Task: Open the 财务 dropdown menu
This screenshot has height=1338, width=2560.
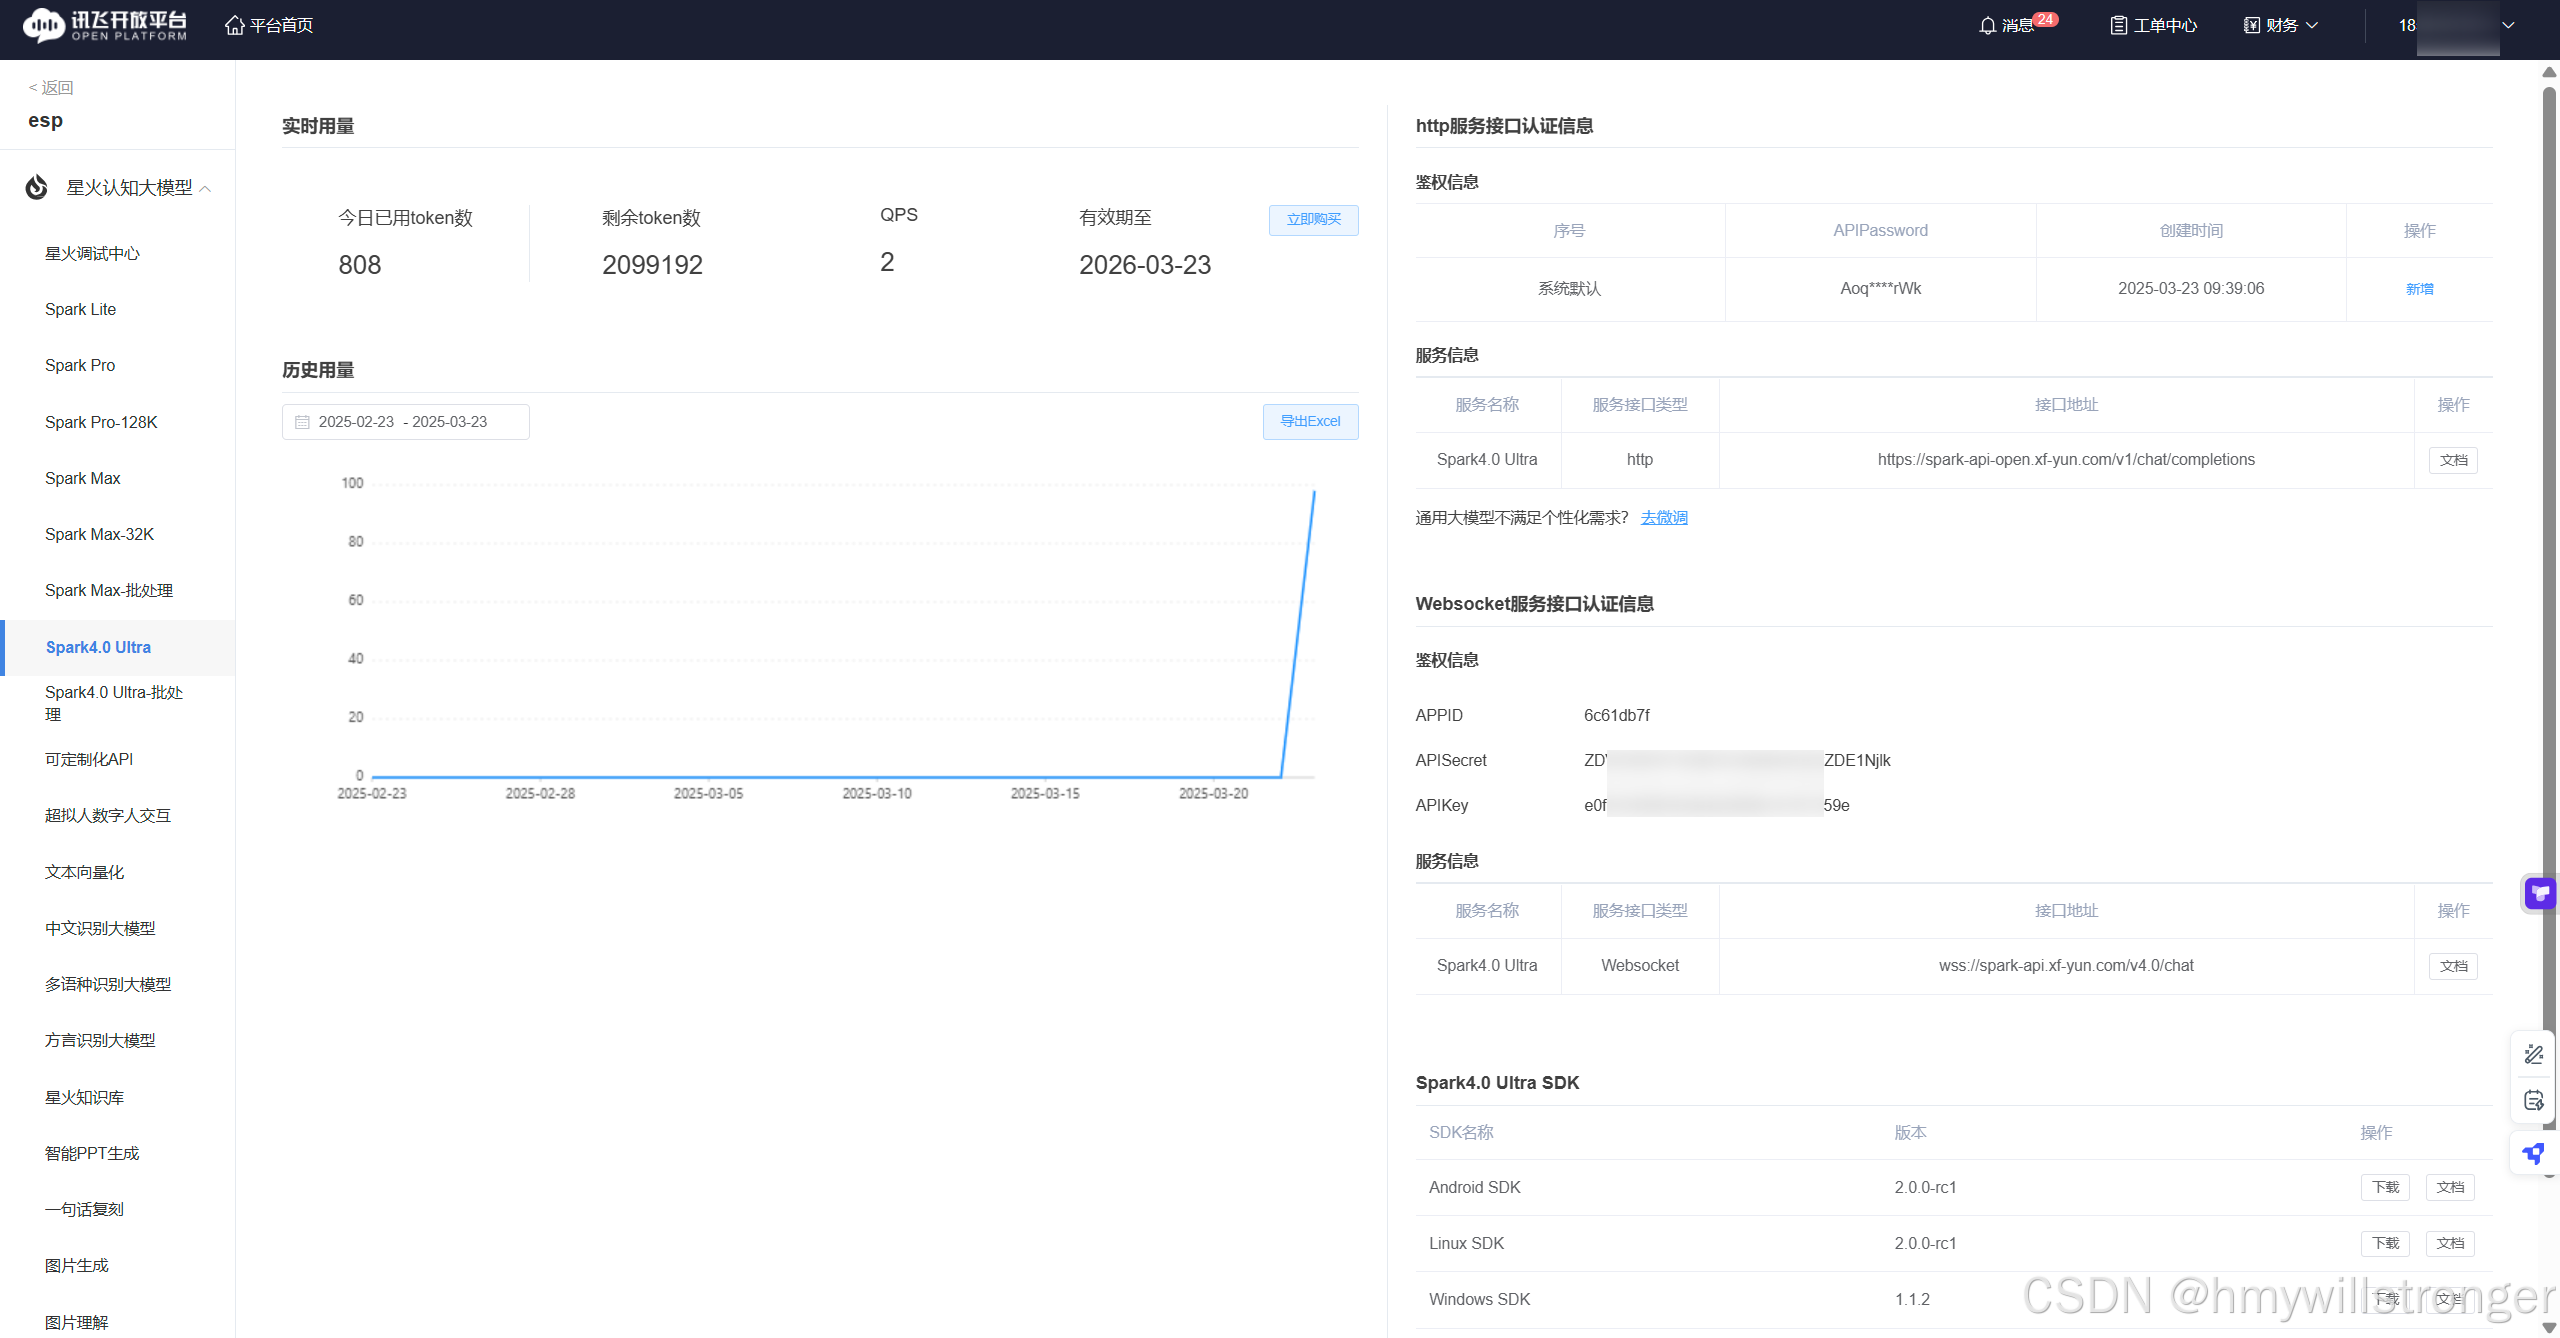Action: (x=2281, y=25)
